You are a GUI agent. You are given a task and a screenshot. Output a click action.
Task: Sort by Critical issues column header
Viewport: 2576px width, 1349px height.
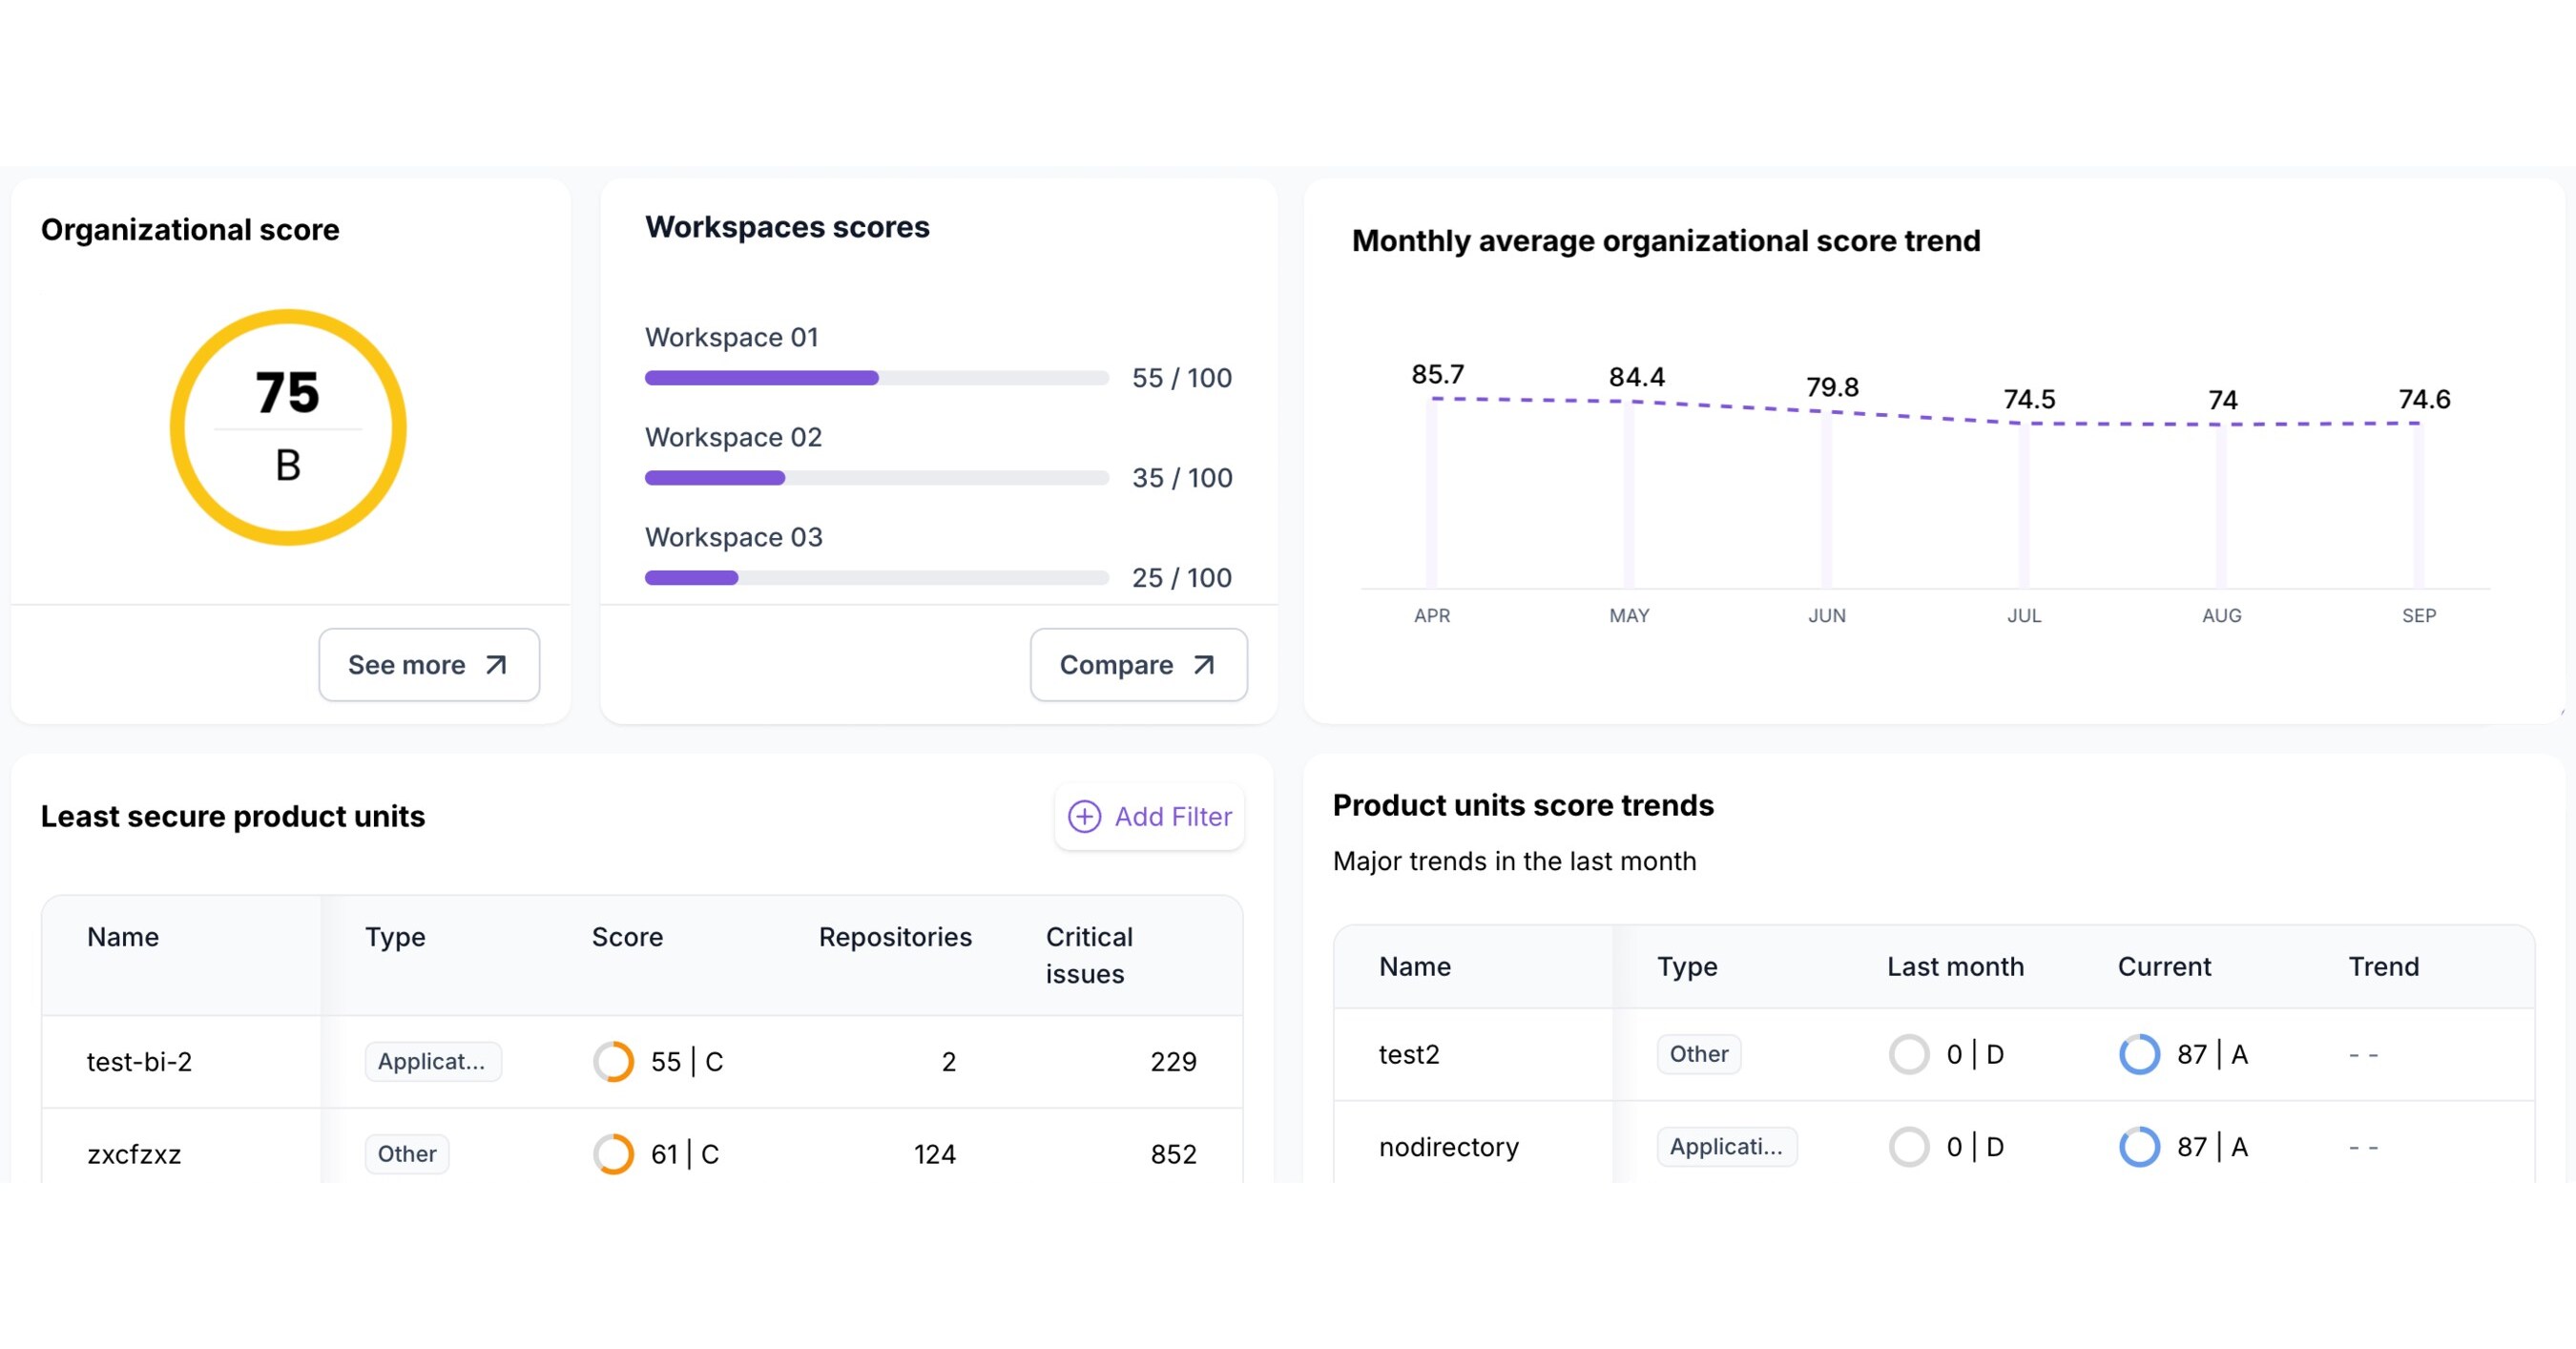(x=1089, y=955)
